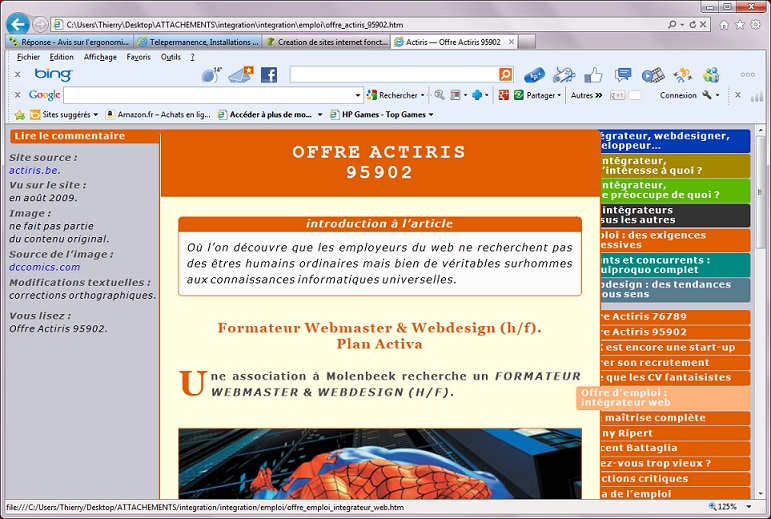Click the game controller icon in Bing toolbar
771x519 pixels.
pos(564,75)
